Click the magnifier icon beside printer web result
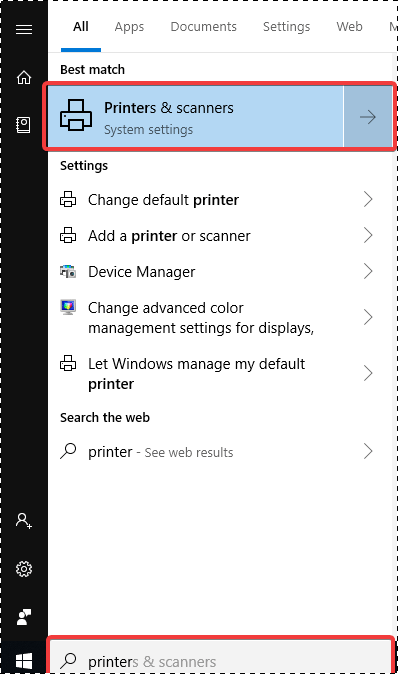Image resolution: width=398 pixels, height=674 pixels. click(x=68, y=451)
